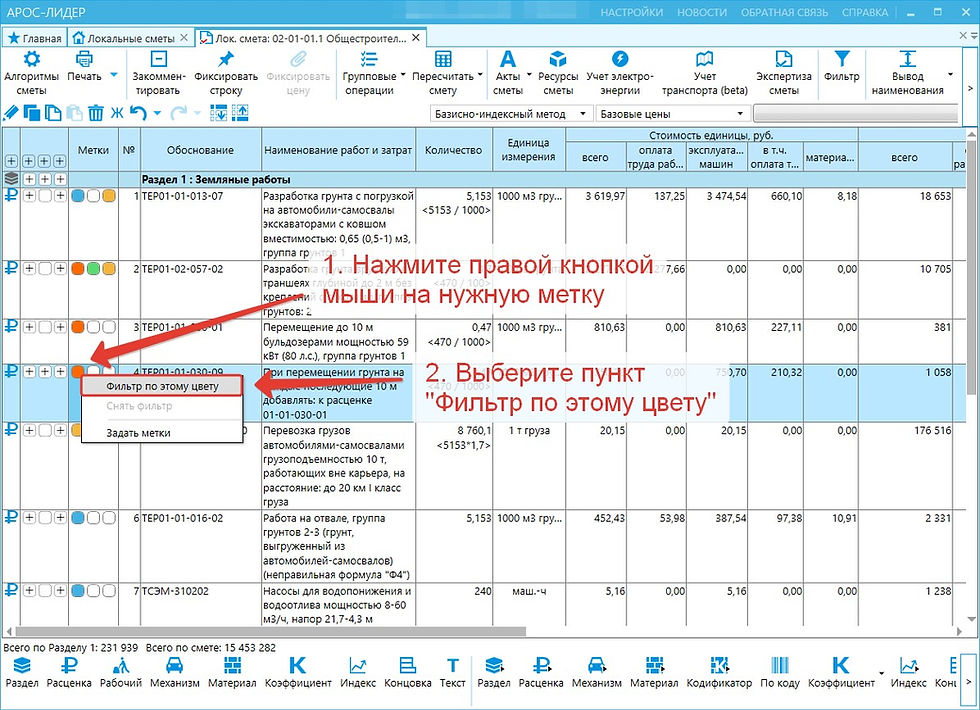Toggle empty middle mark in row ТЕР01-01-013-07
The image size is (980, 710).
93,196
